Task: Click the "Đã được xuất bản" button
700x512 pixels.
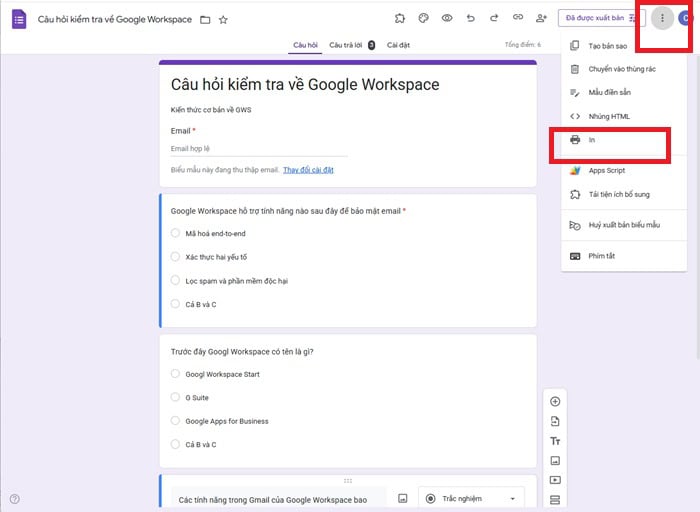Action: pyautogui.click(x=600, y=18)
